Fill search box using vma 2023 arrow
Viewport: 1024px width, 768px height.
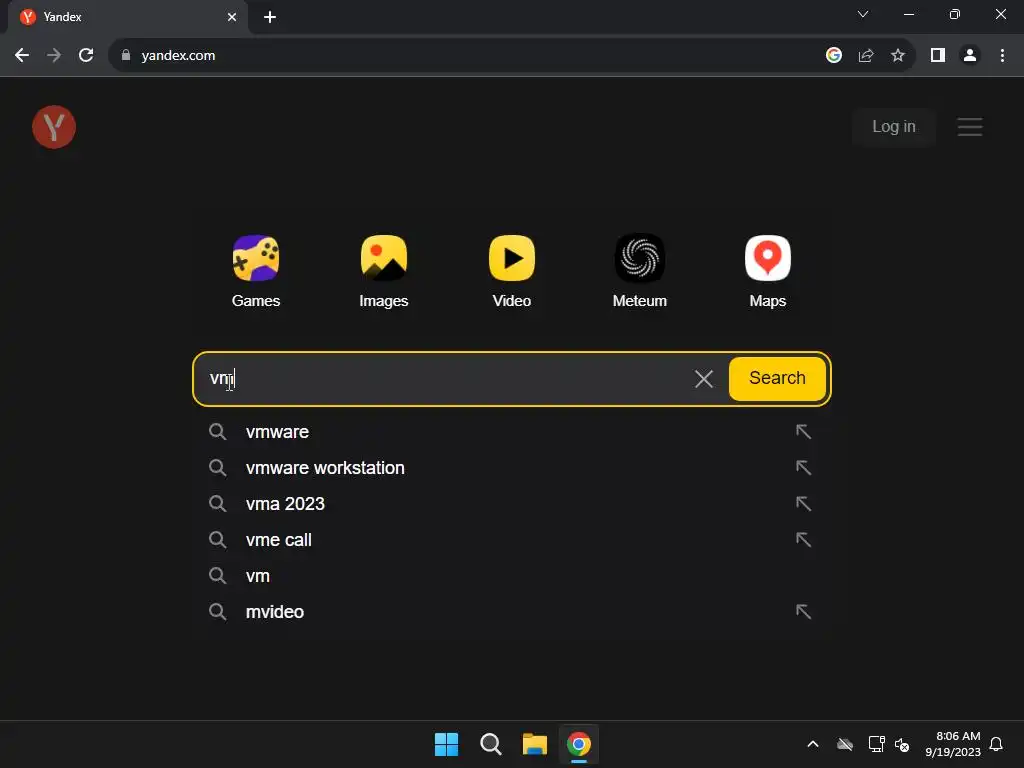(x=803, y=504)
